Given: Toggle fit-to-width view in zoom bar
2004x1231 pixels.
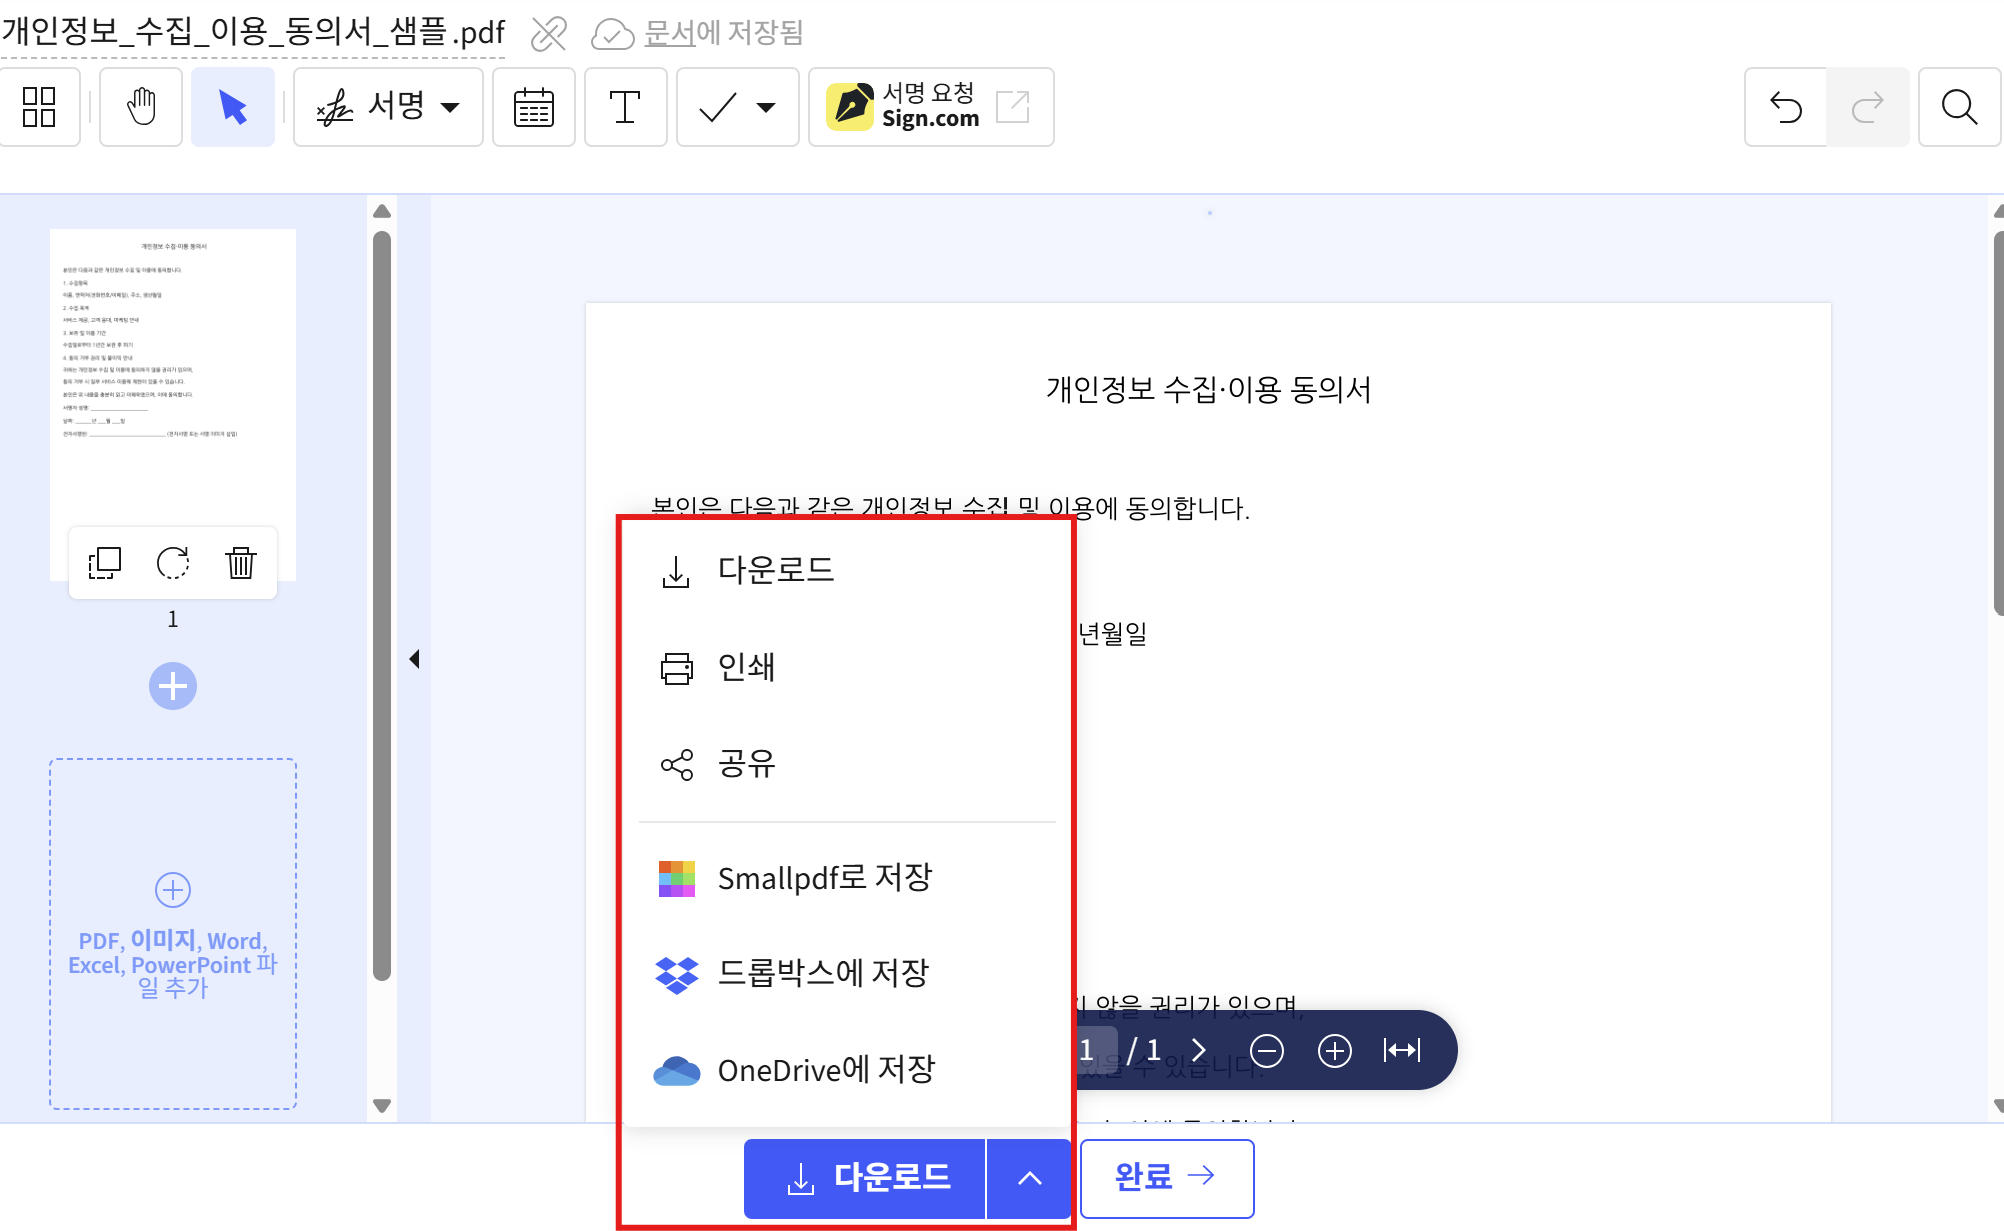Looking at the screenshot, I should (1402, 1050).
